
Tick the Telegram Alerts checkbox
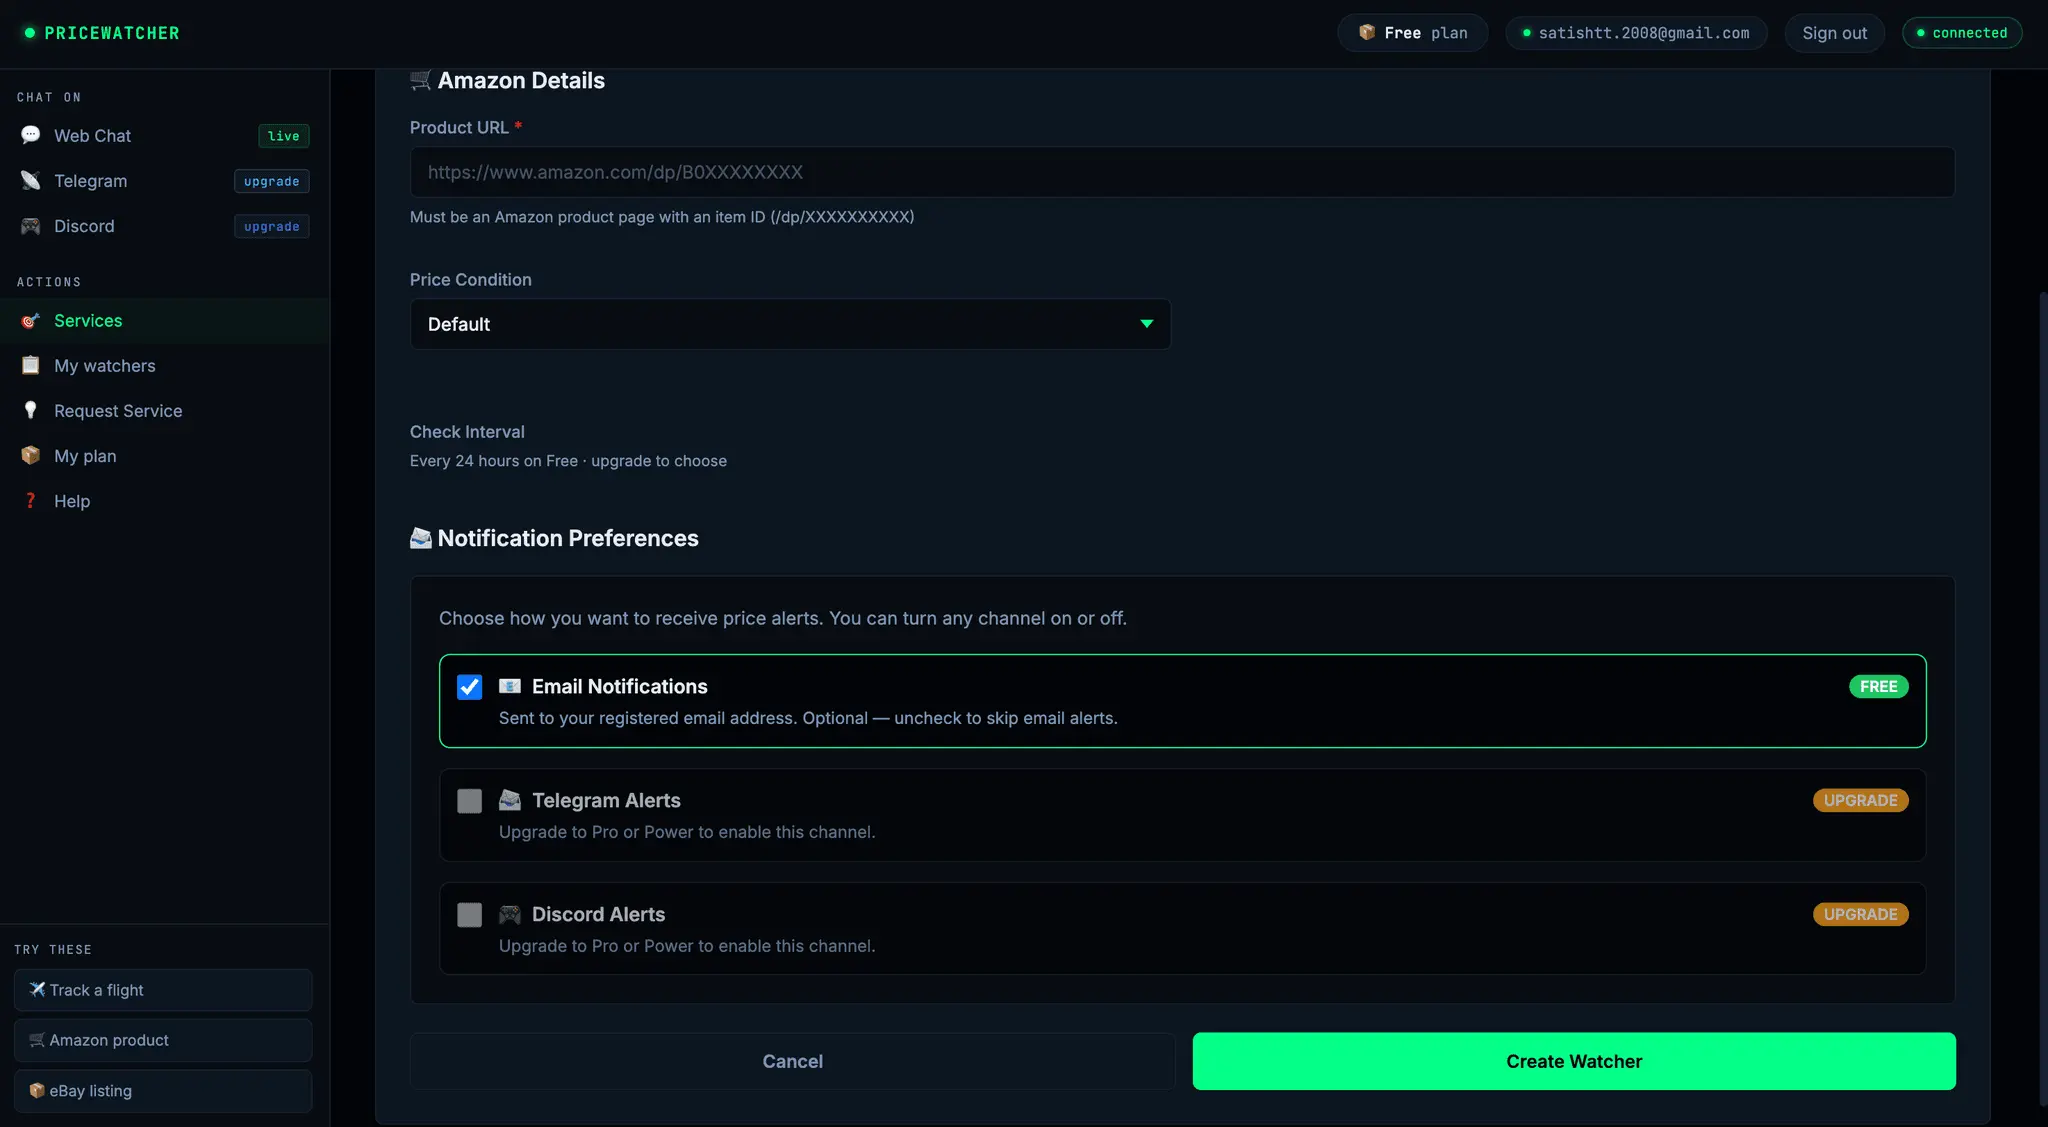tap(469, 801)
